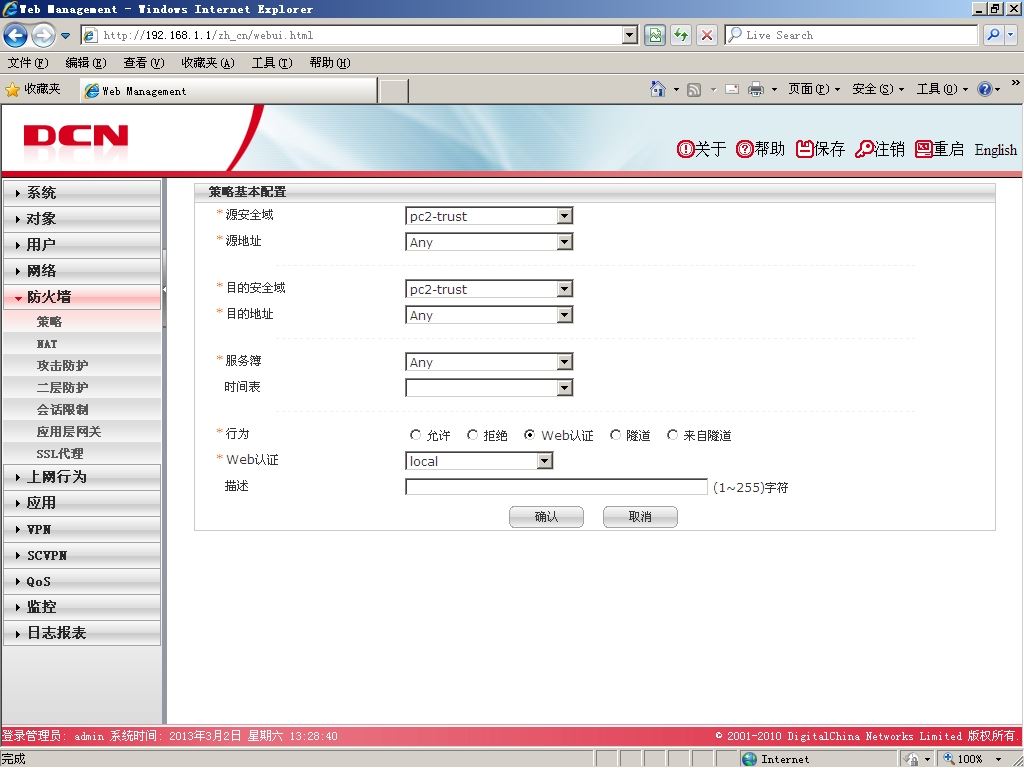Open 帮助 (Help) in DCN header
The height and width of the screenshot is (768, 1024).
click(760, 149)
